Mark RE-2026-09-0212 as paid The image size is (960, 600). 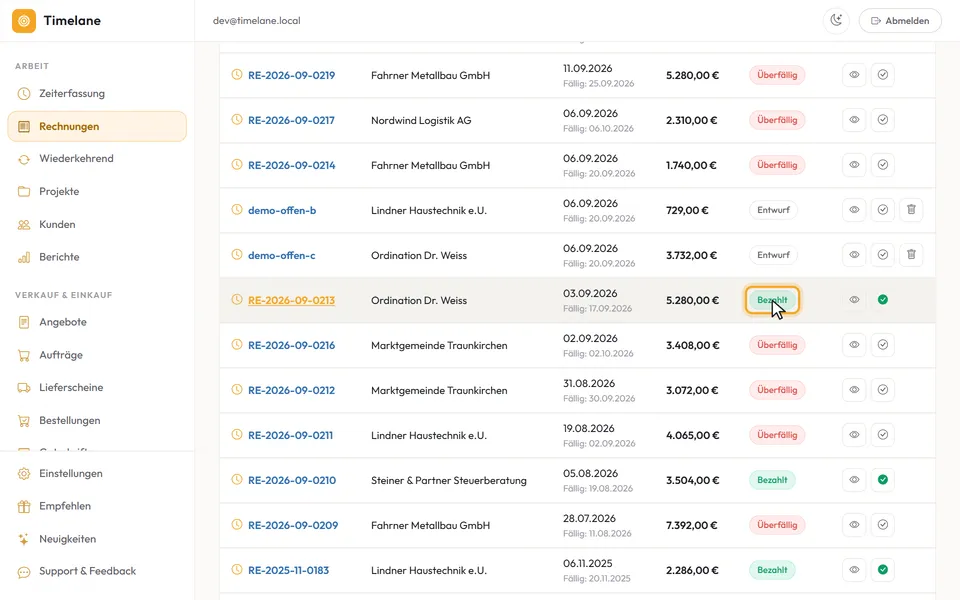pyautogui.click(x=883, y=389)
